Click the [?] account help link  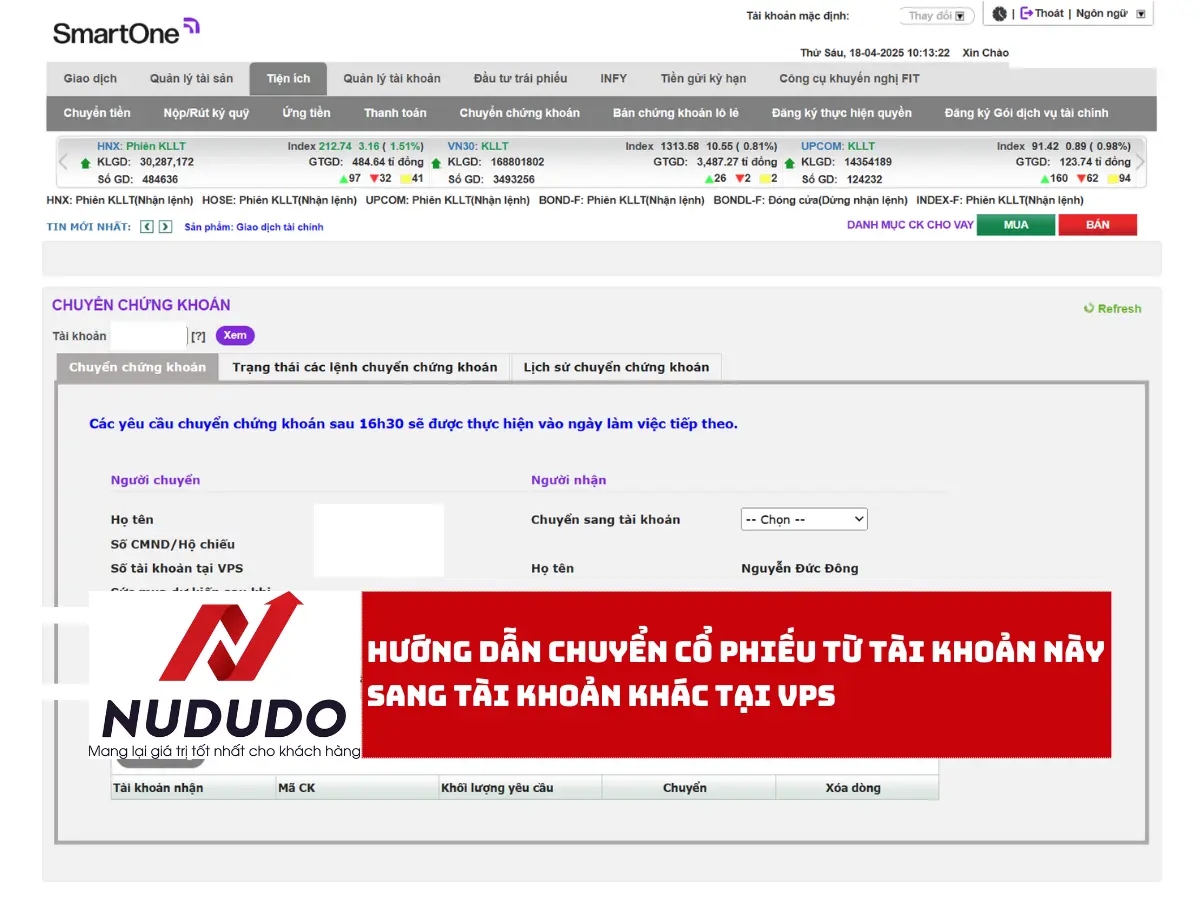pyautogui.click(x=198, y=336)
